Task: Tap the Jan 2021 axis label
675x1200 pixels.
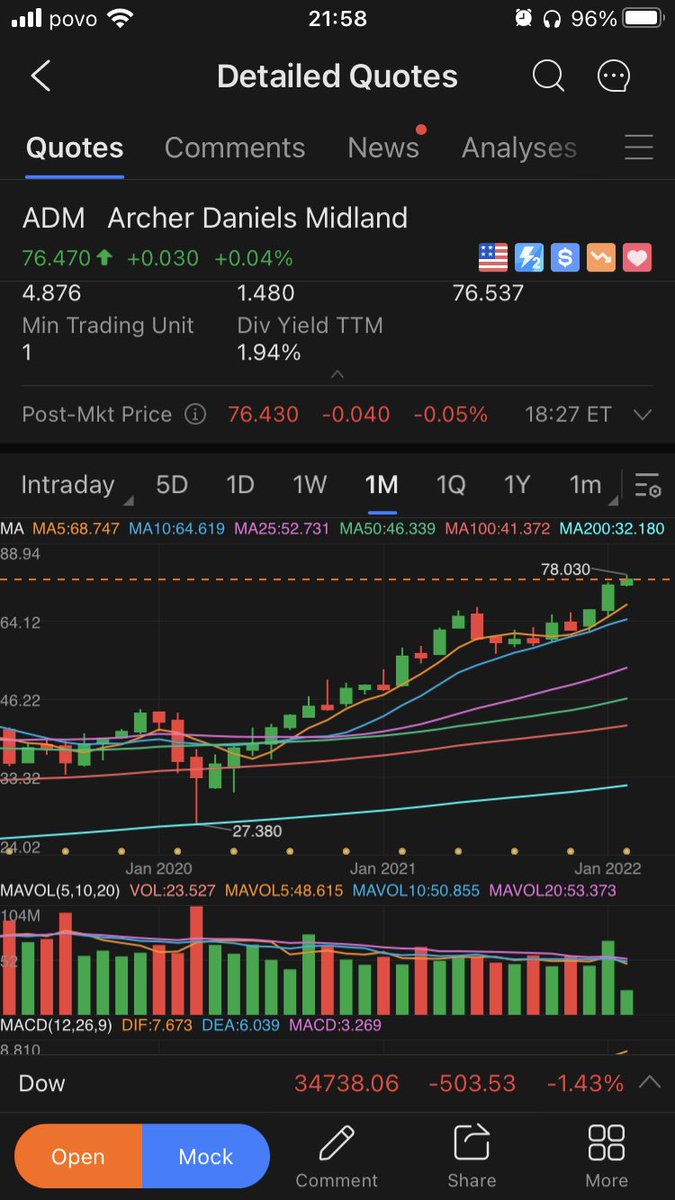Action: coord(383,868)
